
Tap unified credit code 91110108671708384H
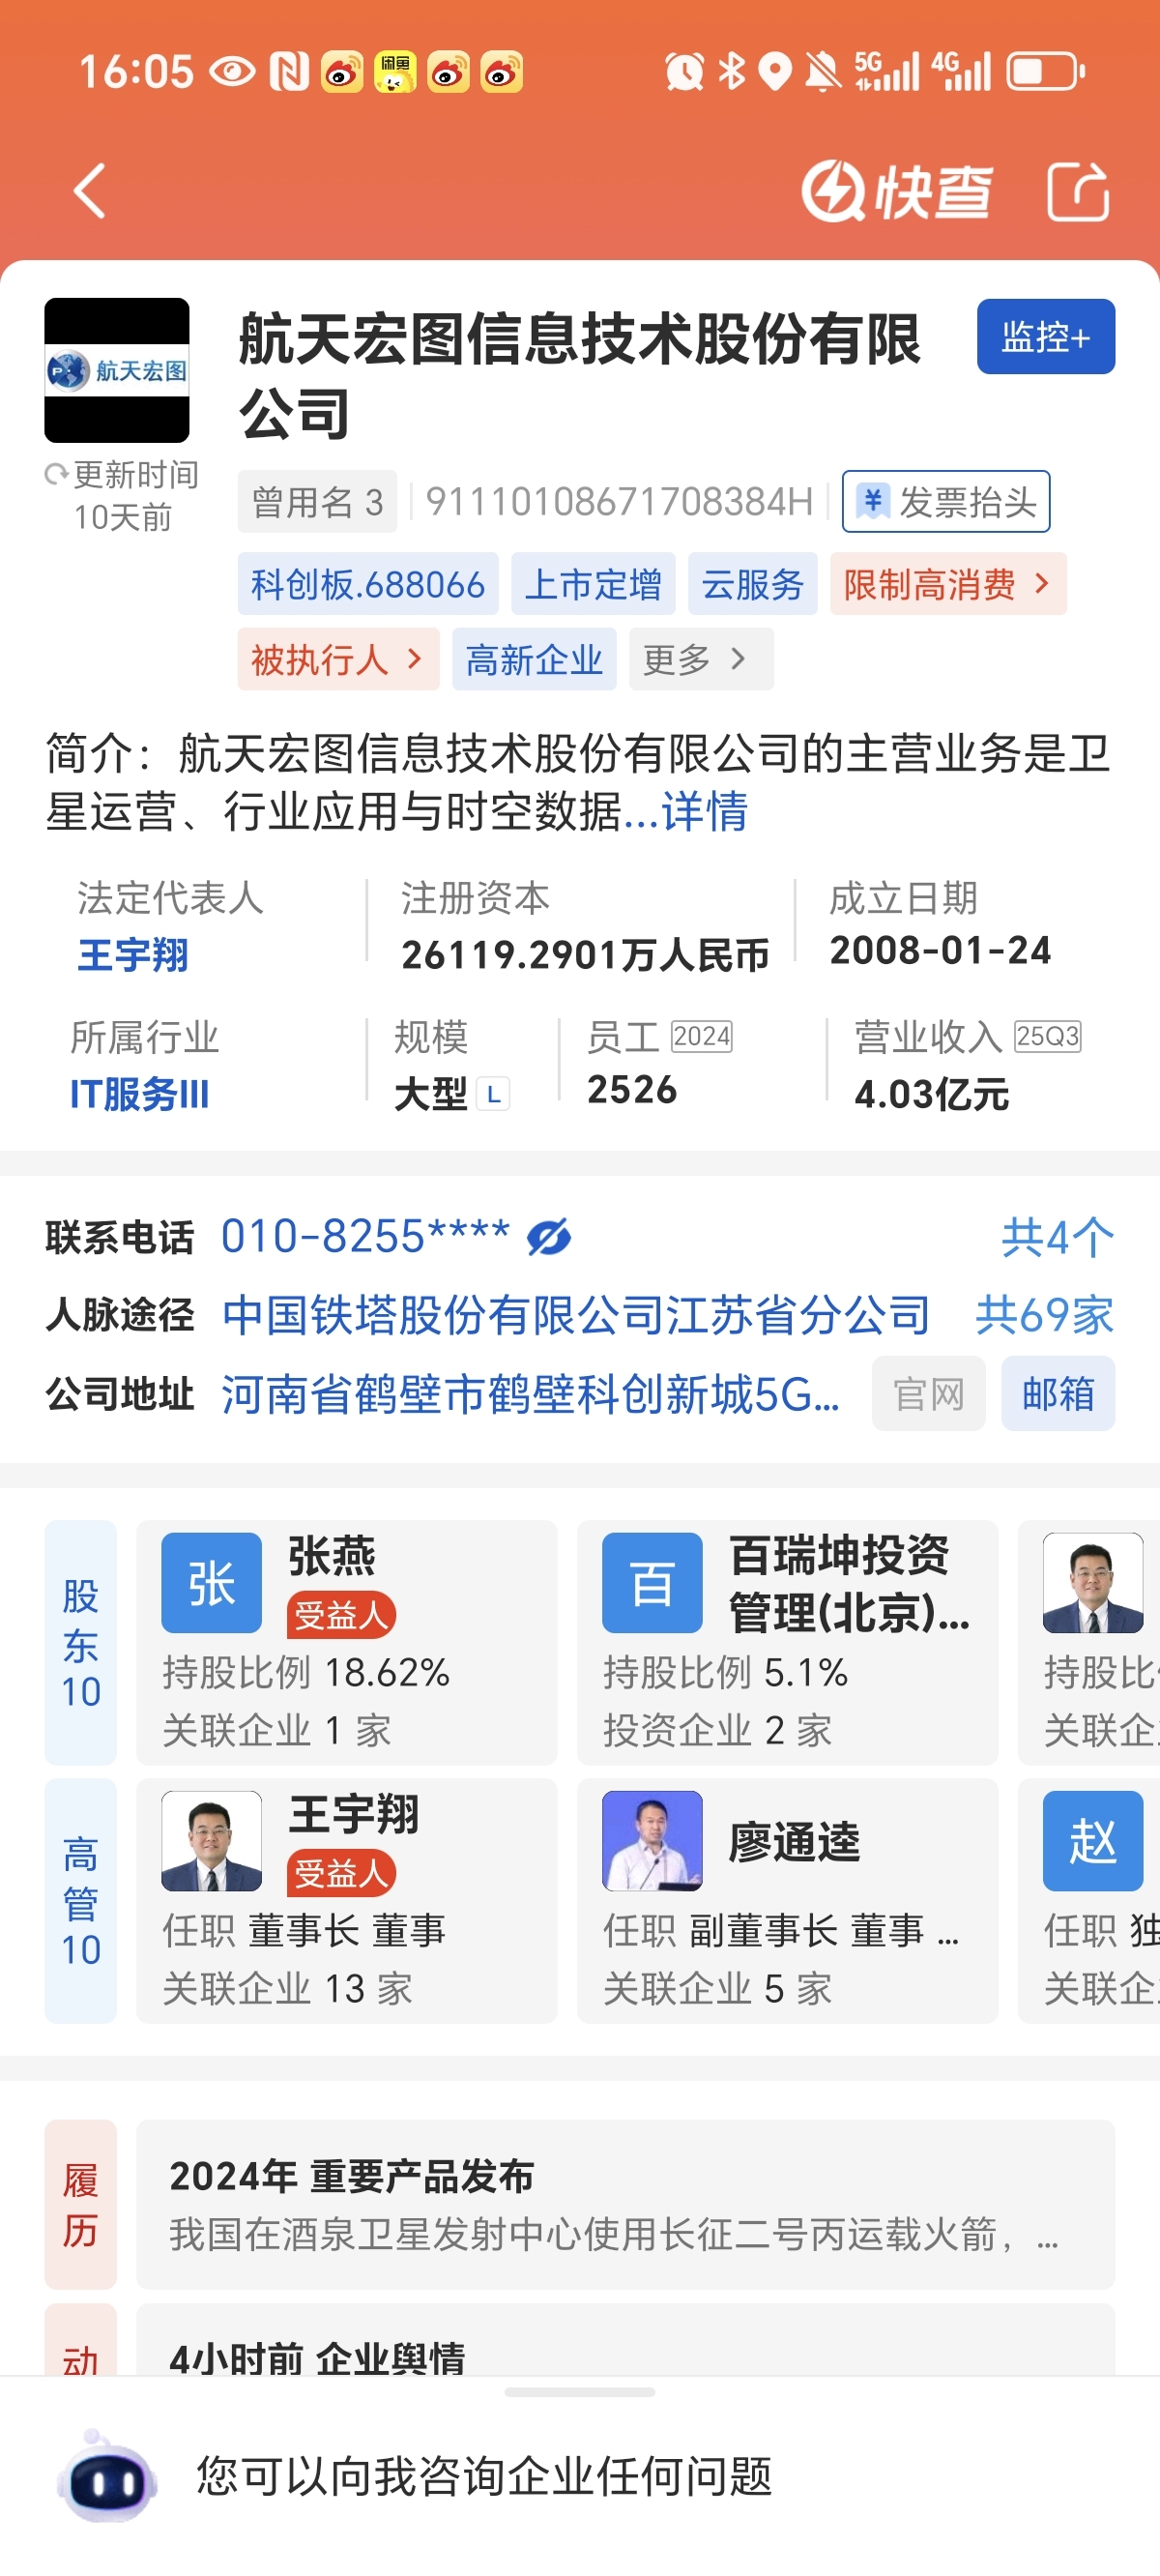(x=620, y=501)
